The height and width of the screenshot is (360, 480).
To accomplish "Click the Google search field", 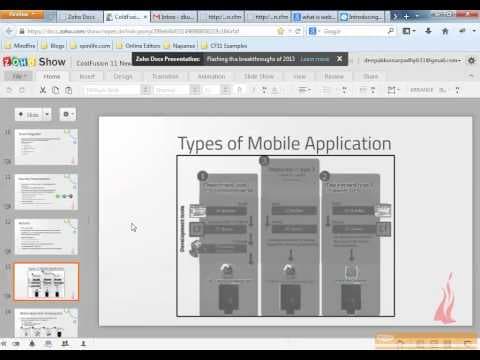I will tap(353, 31).
